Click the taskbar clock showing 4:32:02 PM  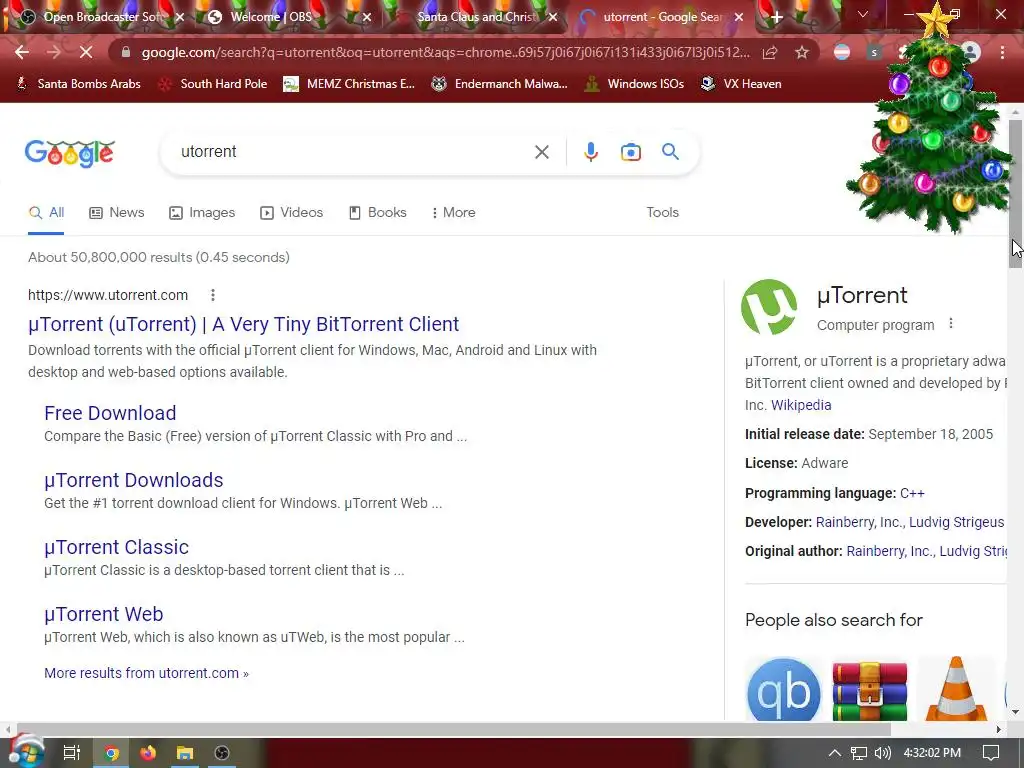pos(932,753)
